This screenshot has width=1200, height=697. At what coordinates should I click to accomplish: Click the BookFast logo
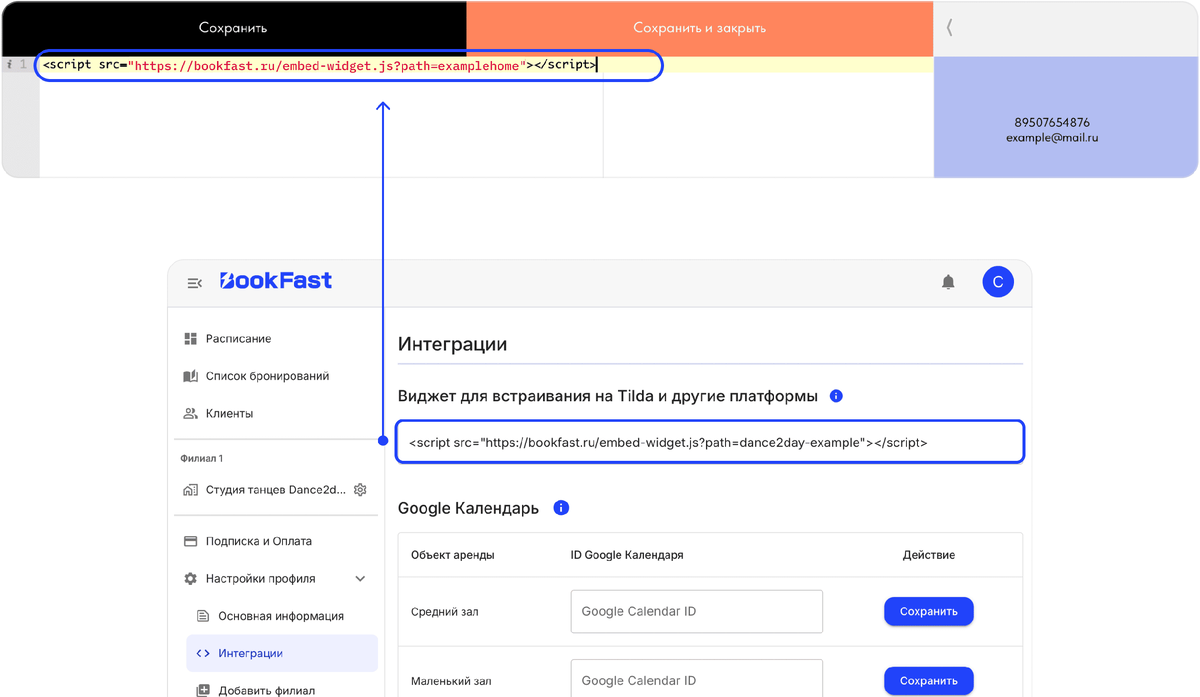(276, 281)
